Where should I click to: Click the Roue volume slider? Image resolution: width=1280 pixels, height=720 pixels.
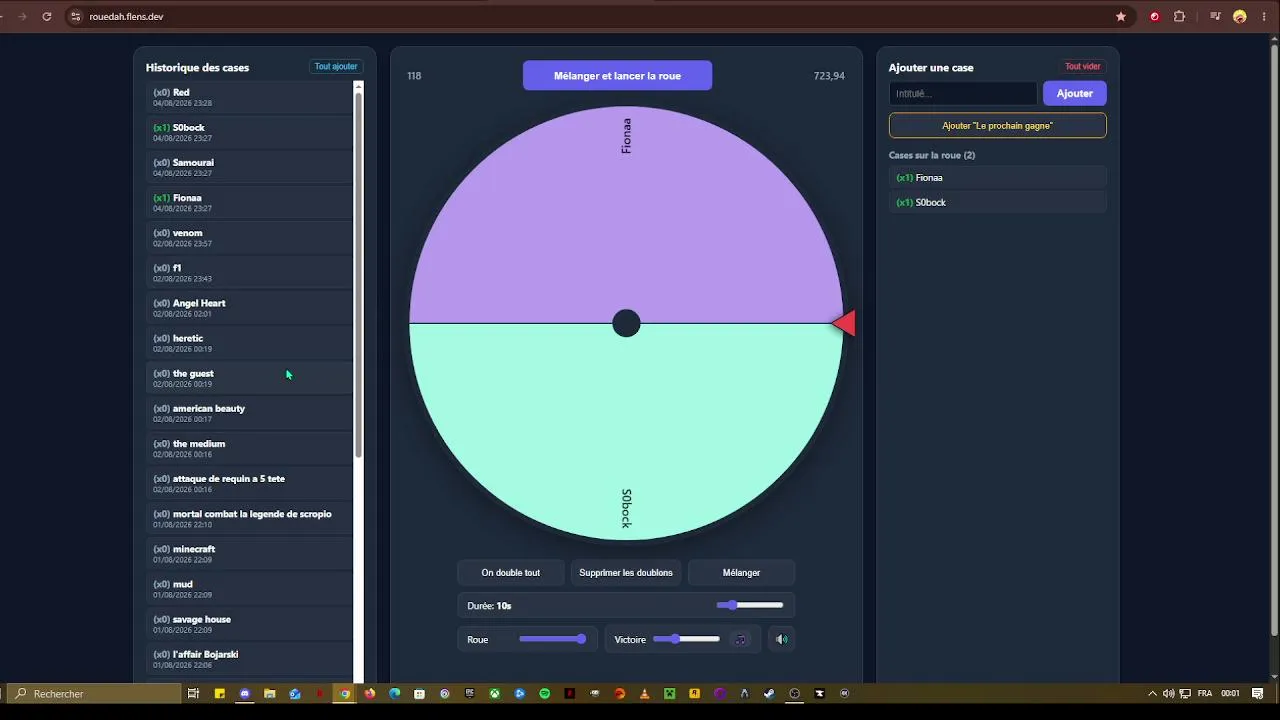(553, 639)
